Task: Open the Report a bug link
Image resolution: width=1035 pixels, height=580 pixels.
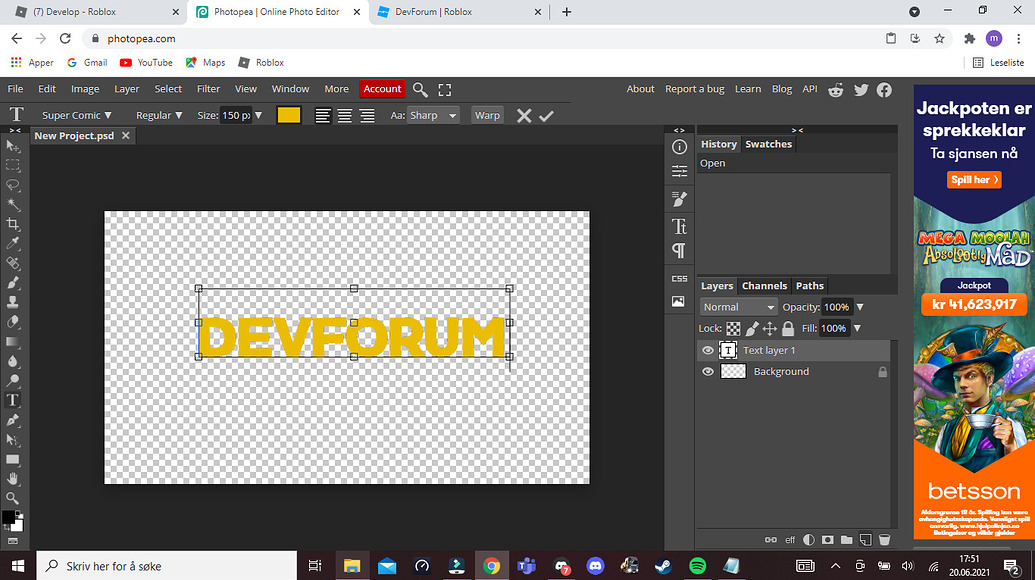Action: [x=694, y=88]
